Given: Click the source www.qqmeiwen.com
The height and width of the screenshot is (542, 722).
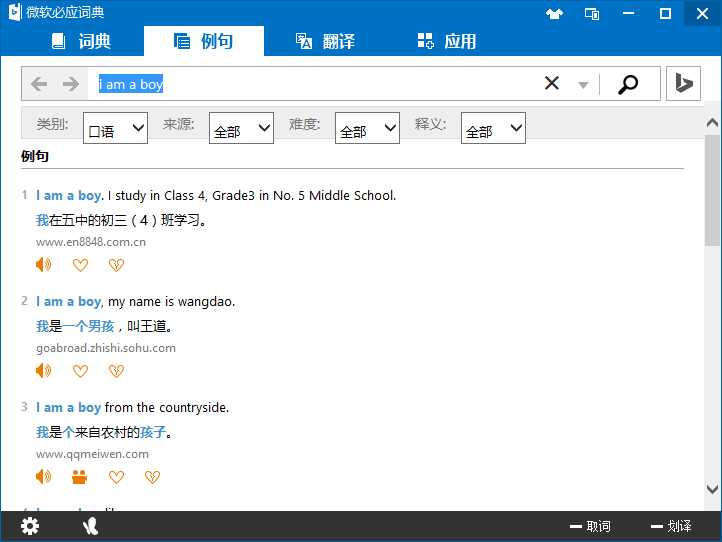Looking at the screenshot, I should (x=92, y=454).
